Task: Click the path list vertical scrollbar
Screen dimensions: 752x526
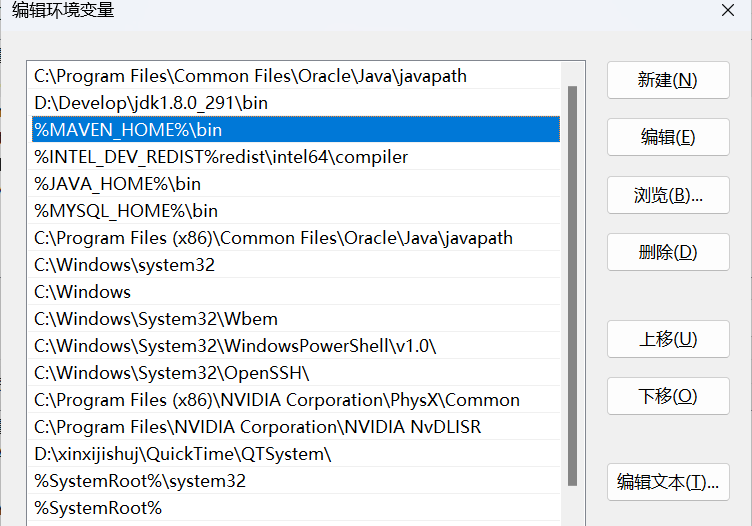Action: coord(573,280)
